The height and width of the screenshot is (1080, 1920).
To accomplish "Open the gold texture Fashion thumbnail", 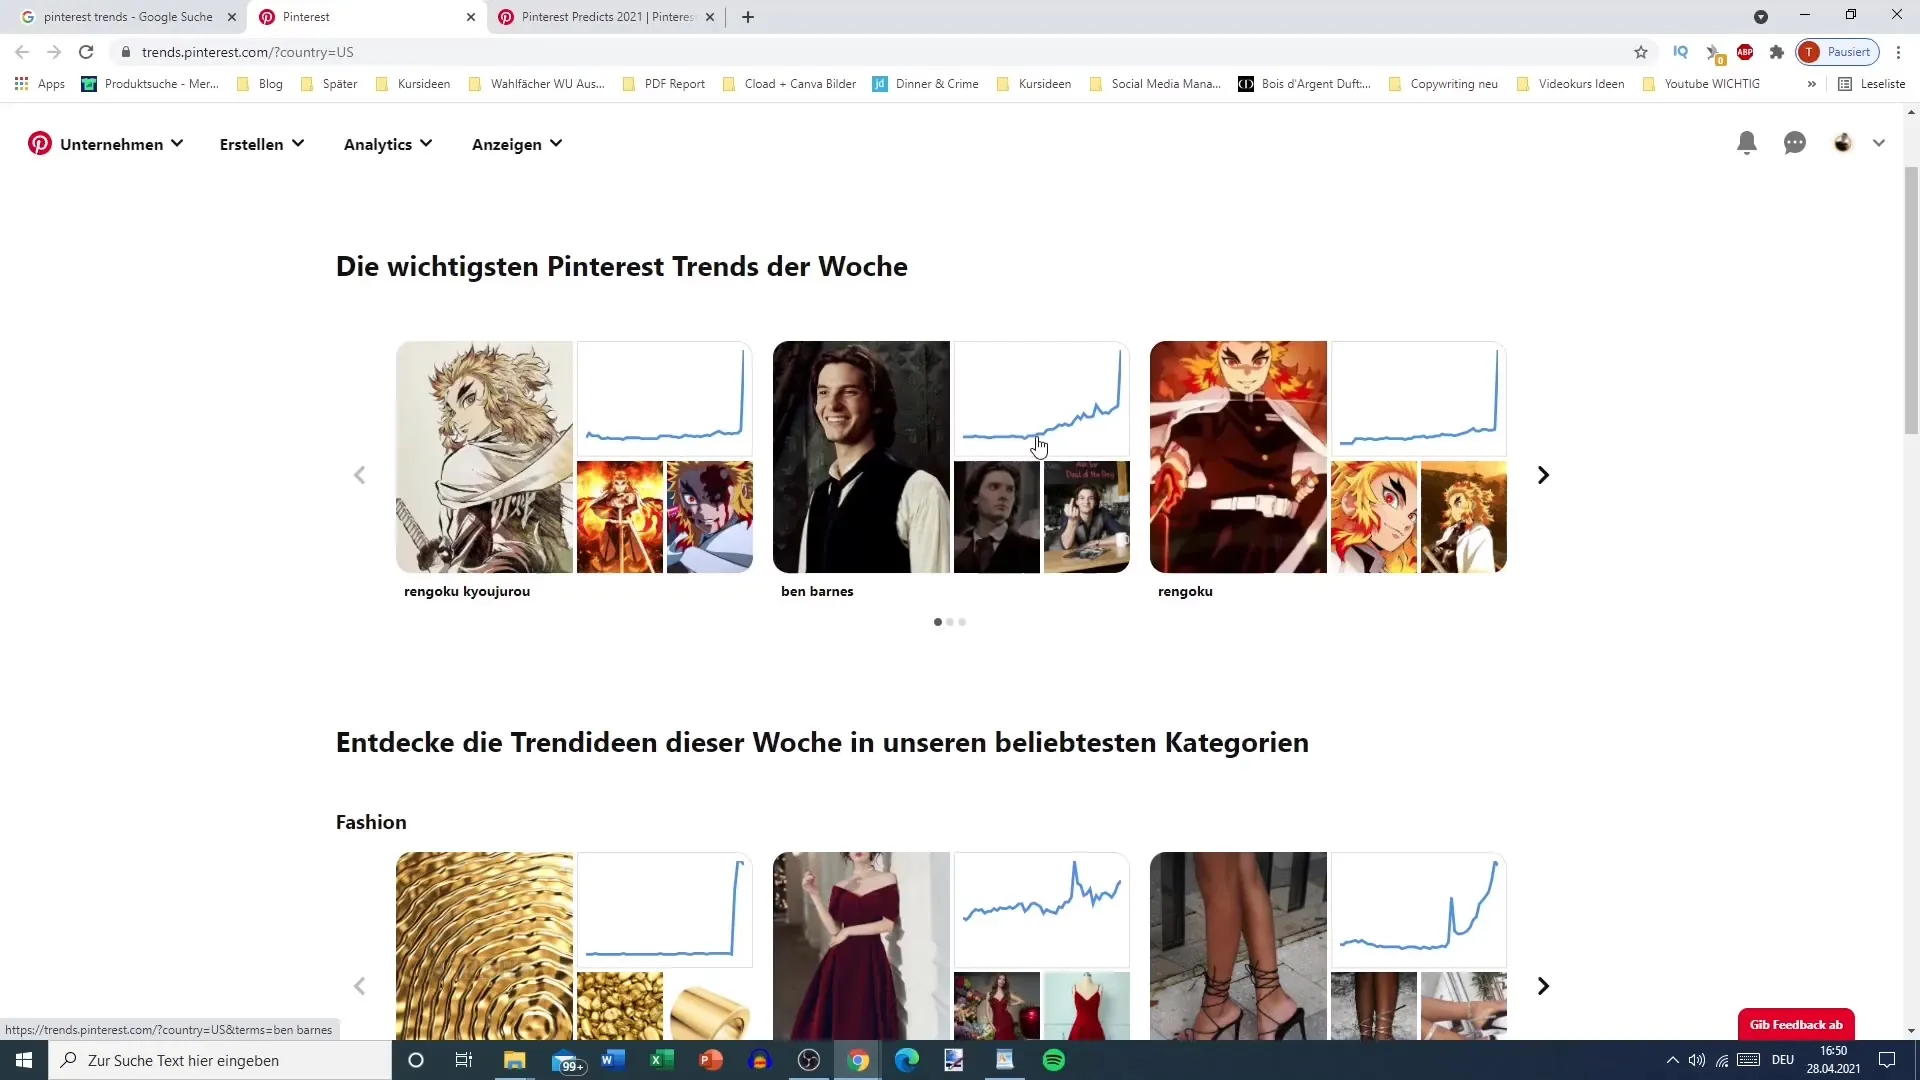I will click(485, 946).
